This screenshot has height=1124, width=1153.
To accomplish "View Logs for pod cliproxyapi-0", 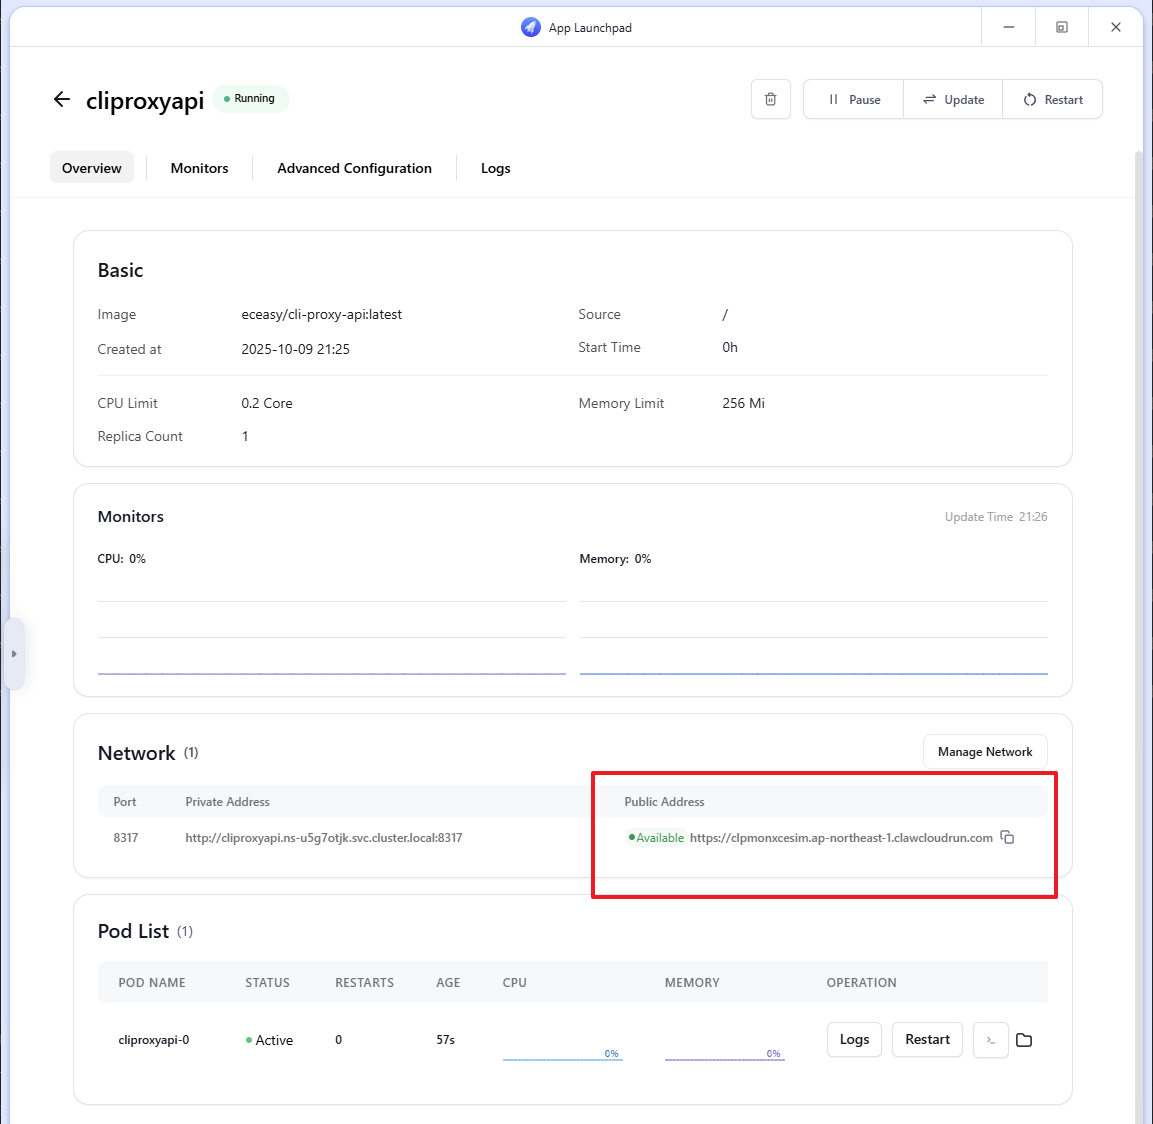I will [854, 1040].
